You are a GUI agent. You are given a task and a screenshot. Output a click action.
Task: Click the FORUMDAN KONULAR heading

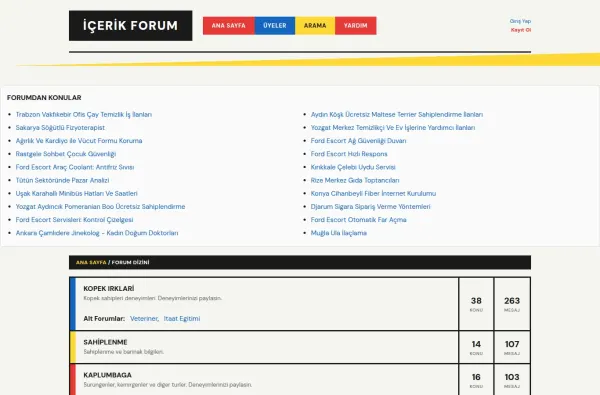coord(44,98)
